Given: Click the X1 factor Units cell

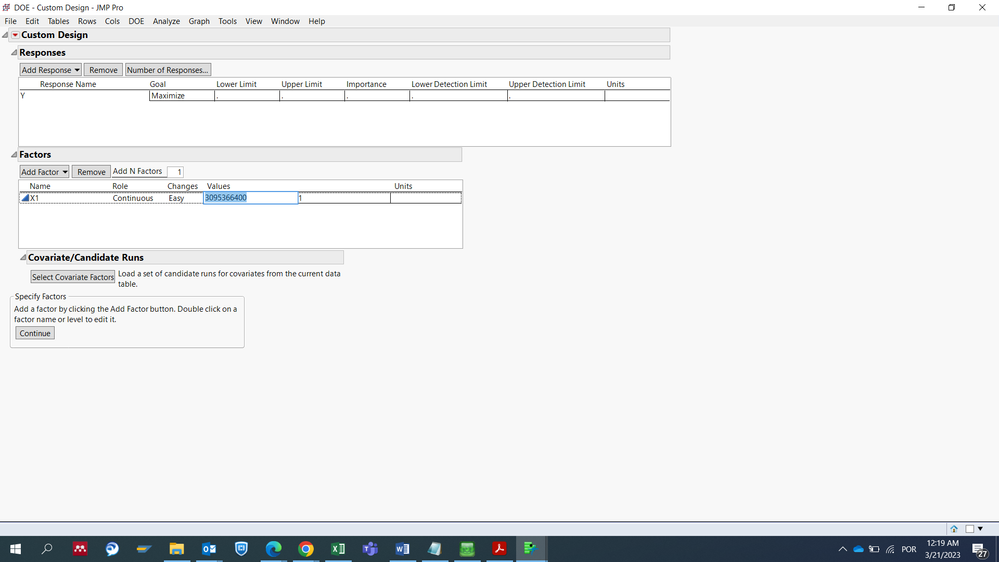Looking at the screenshot, I should pos(426,198).
